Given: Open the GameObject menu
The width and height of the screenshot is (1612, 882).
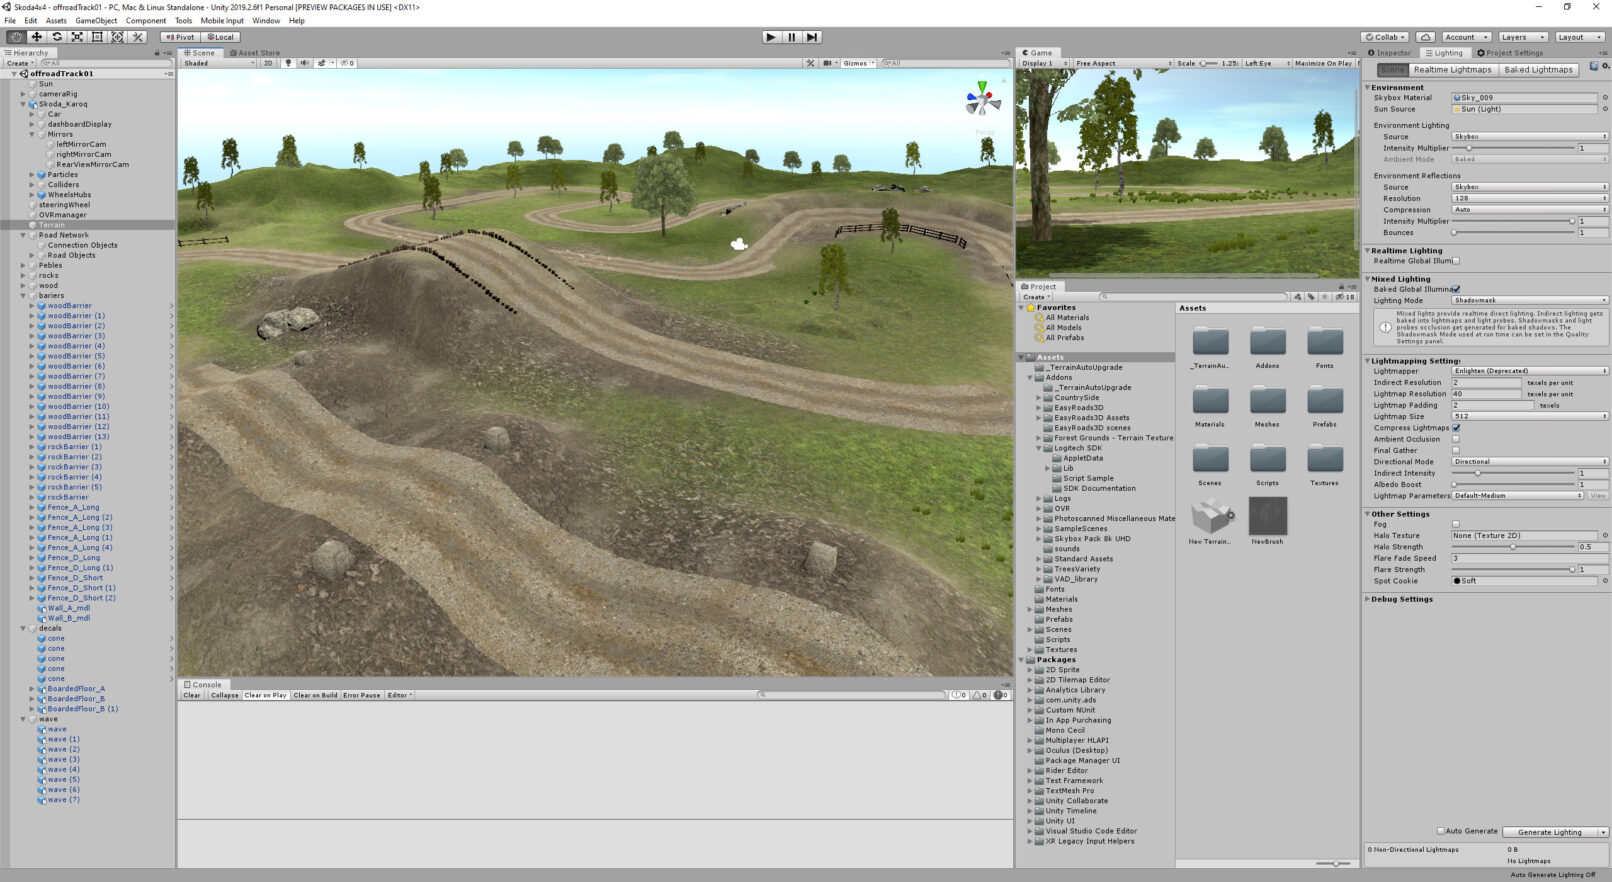Looking at the screenshot, I should 96,20.
